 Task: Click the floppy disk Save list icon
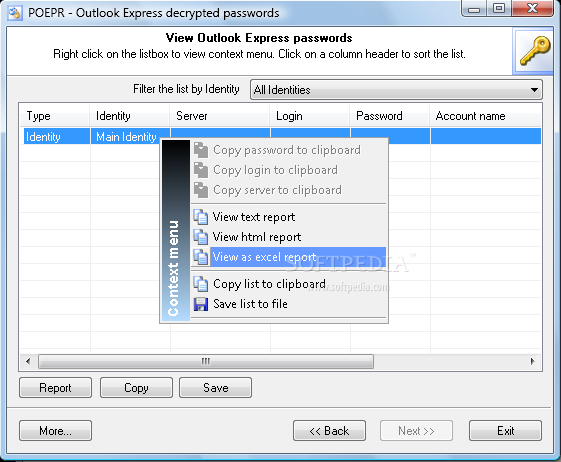201,304
